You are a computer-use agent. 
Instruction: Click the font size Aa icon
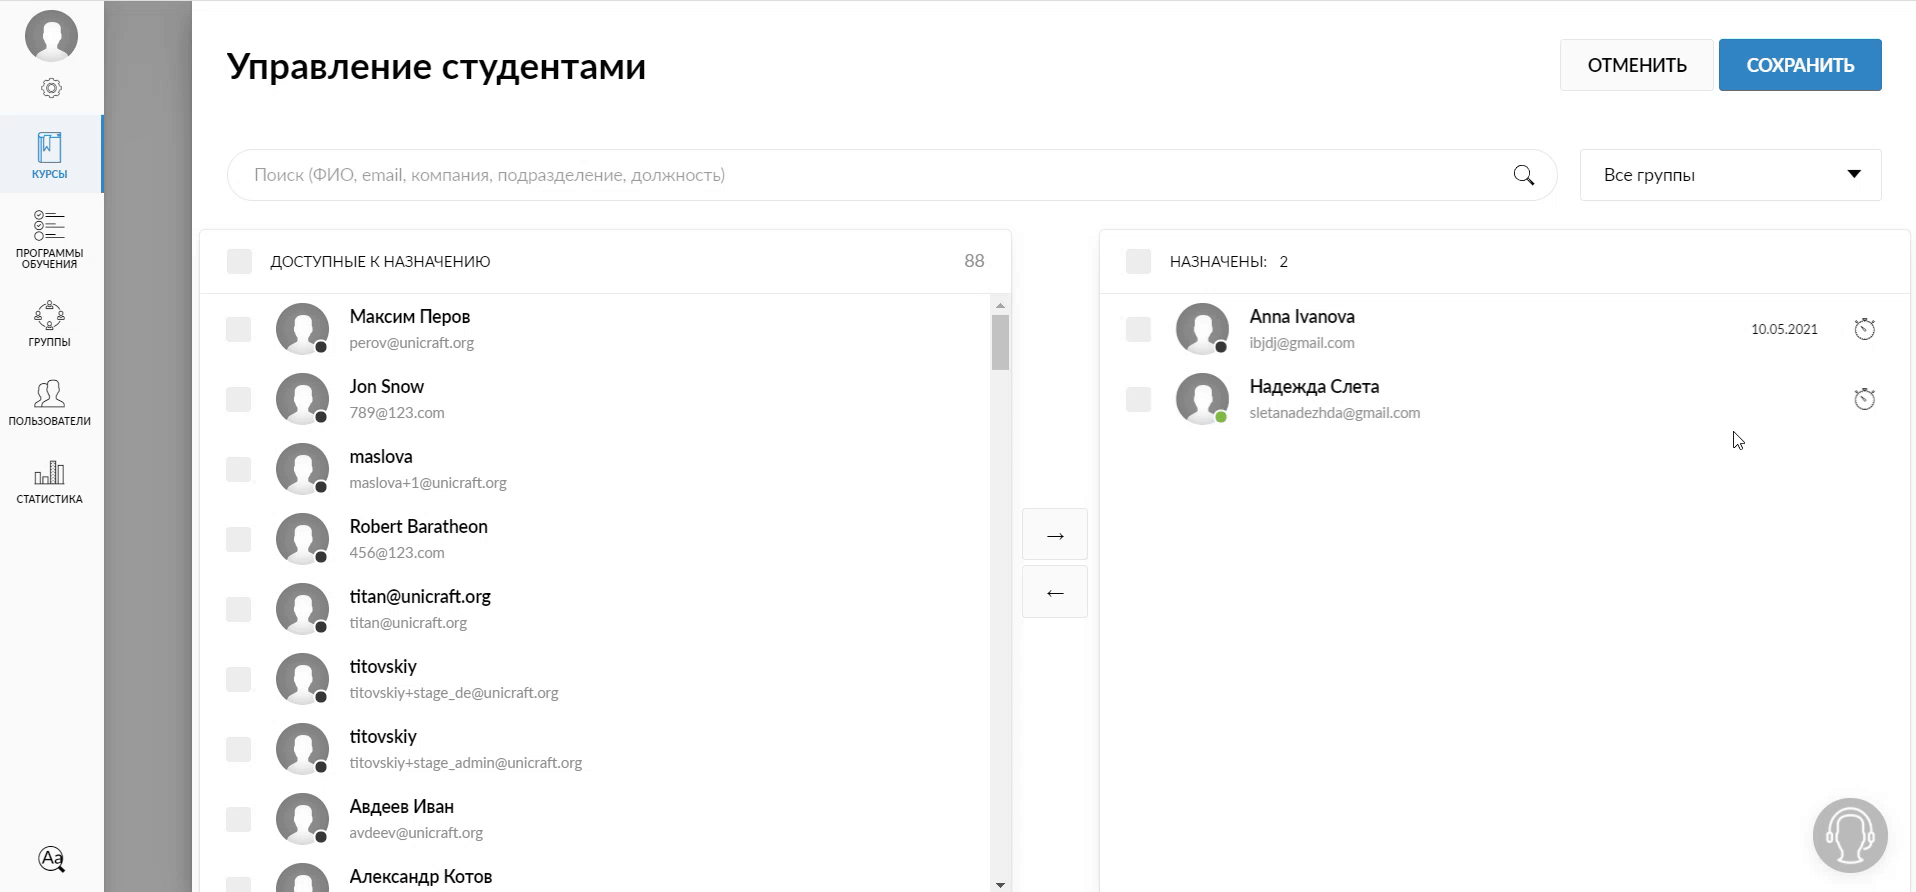point(51,859)
